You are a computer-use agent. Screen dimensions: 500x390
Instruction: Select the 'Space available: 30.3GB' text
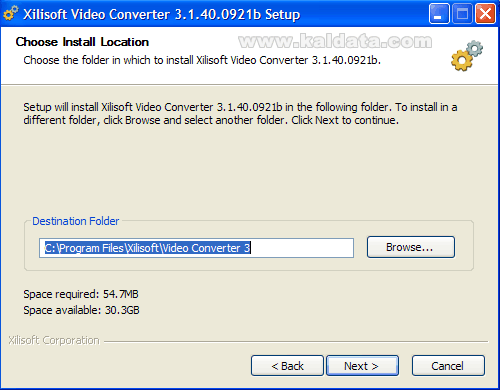81,310
